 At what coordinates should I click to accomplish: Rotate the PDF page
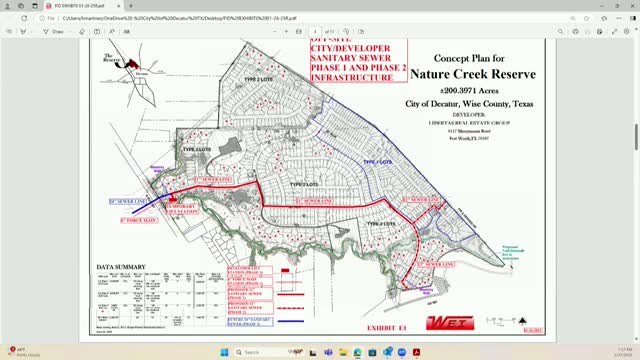coord(346,31)
